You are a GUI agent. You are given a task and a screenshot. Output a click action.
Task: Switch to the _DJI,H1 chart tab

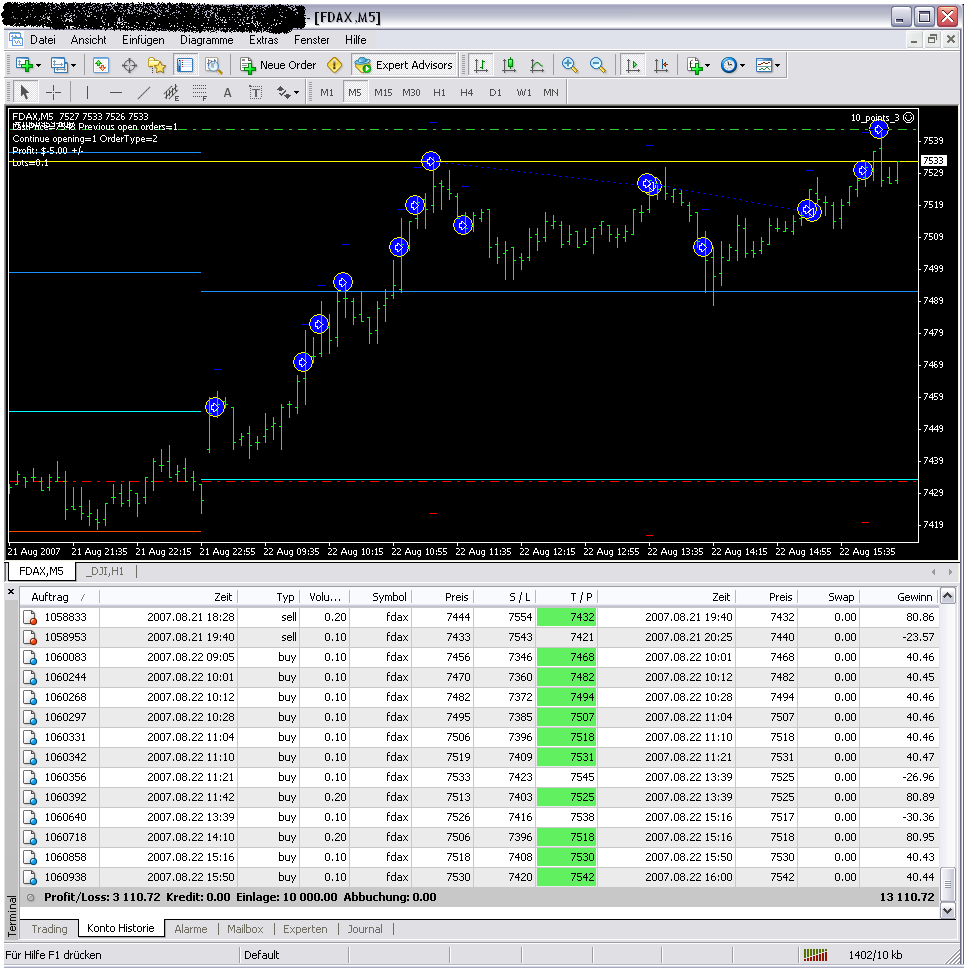(x=104, y=571)
